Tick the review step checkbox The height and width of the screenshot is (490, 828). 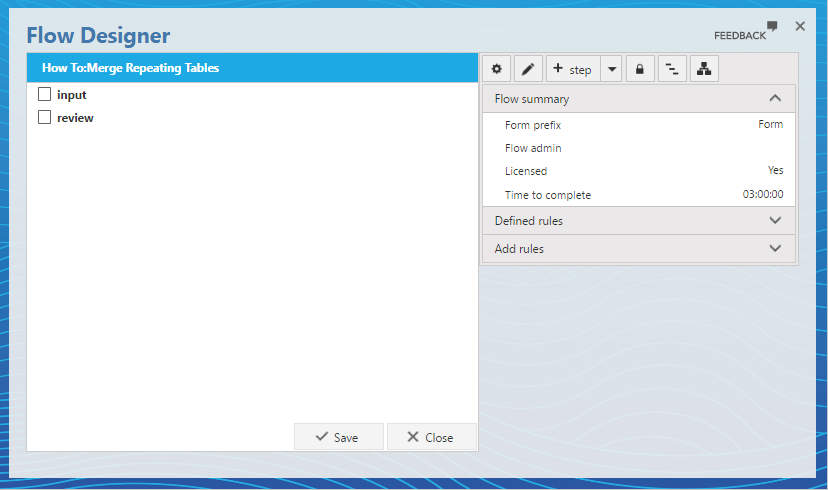point(44,117)
